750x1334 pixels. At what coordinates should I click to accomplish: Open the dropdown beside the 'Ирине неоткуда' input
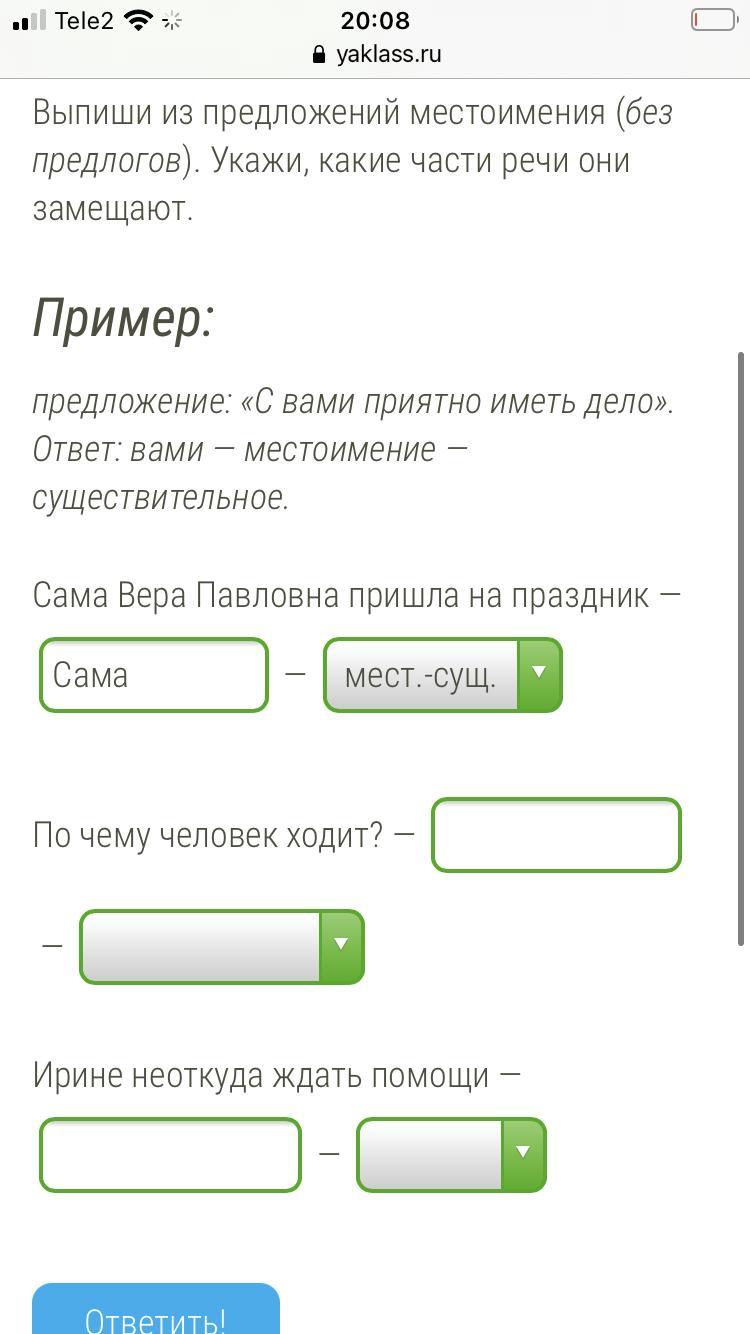click(x=451, y=1155)
